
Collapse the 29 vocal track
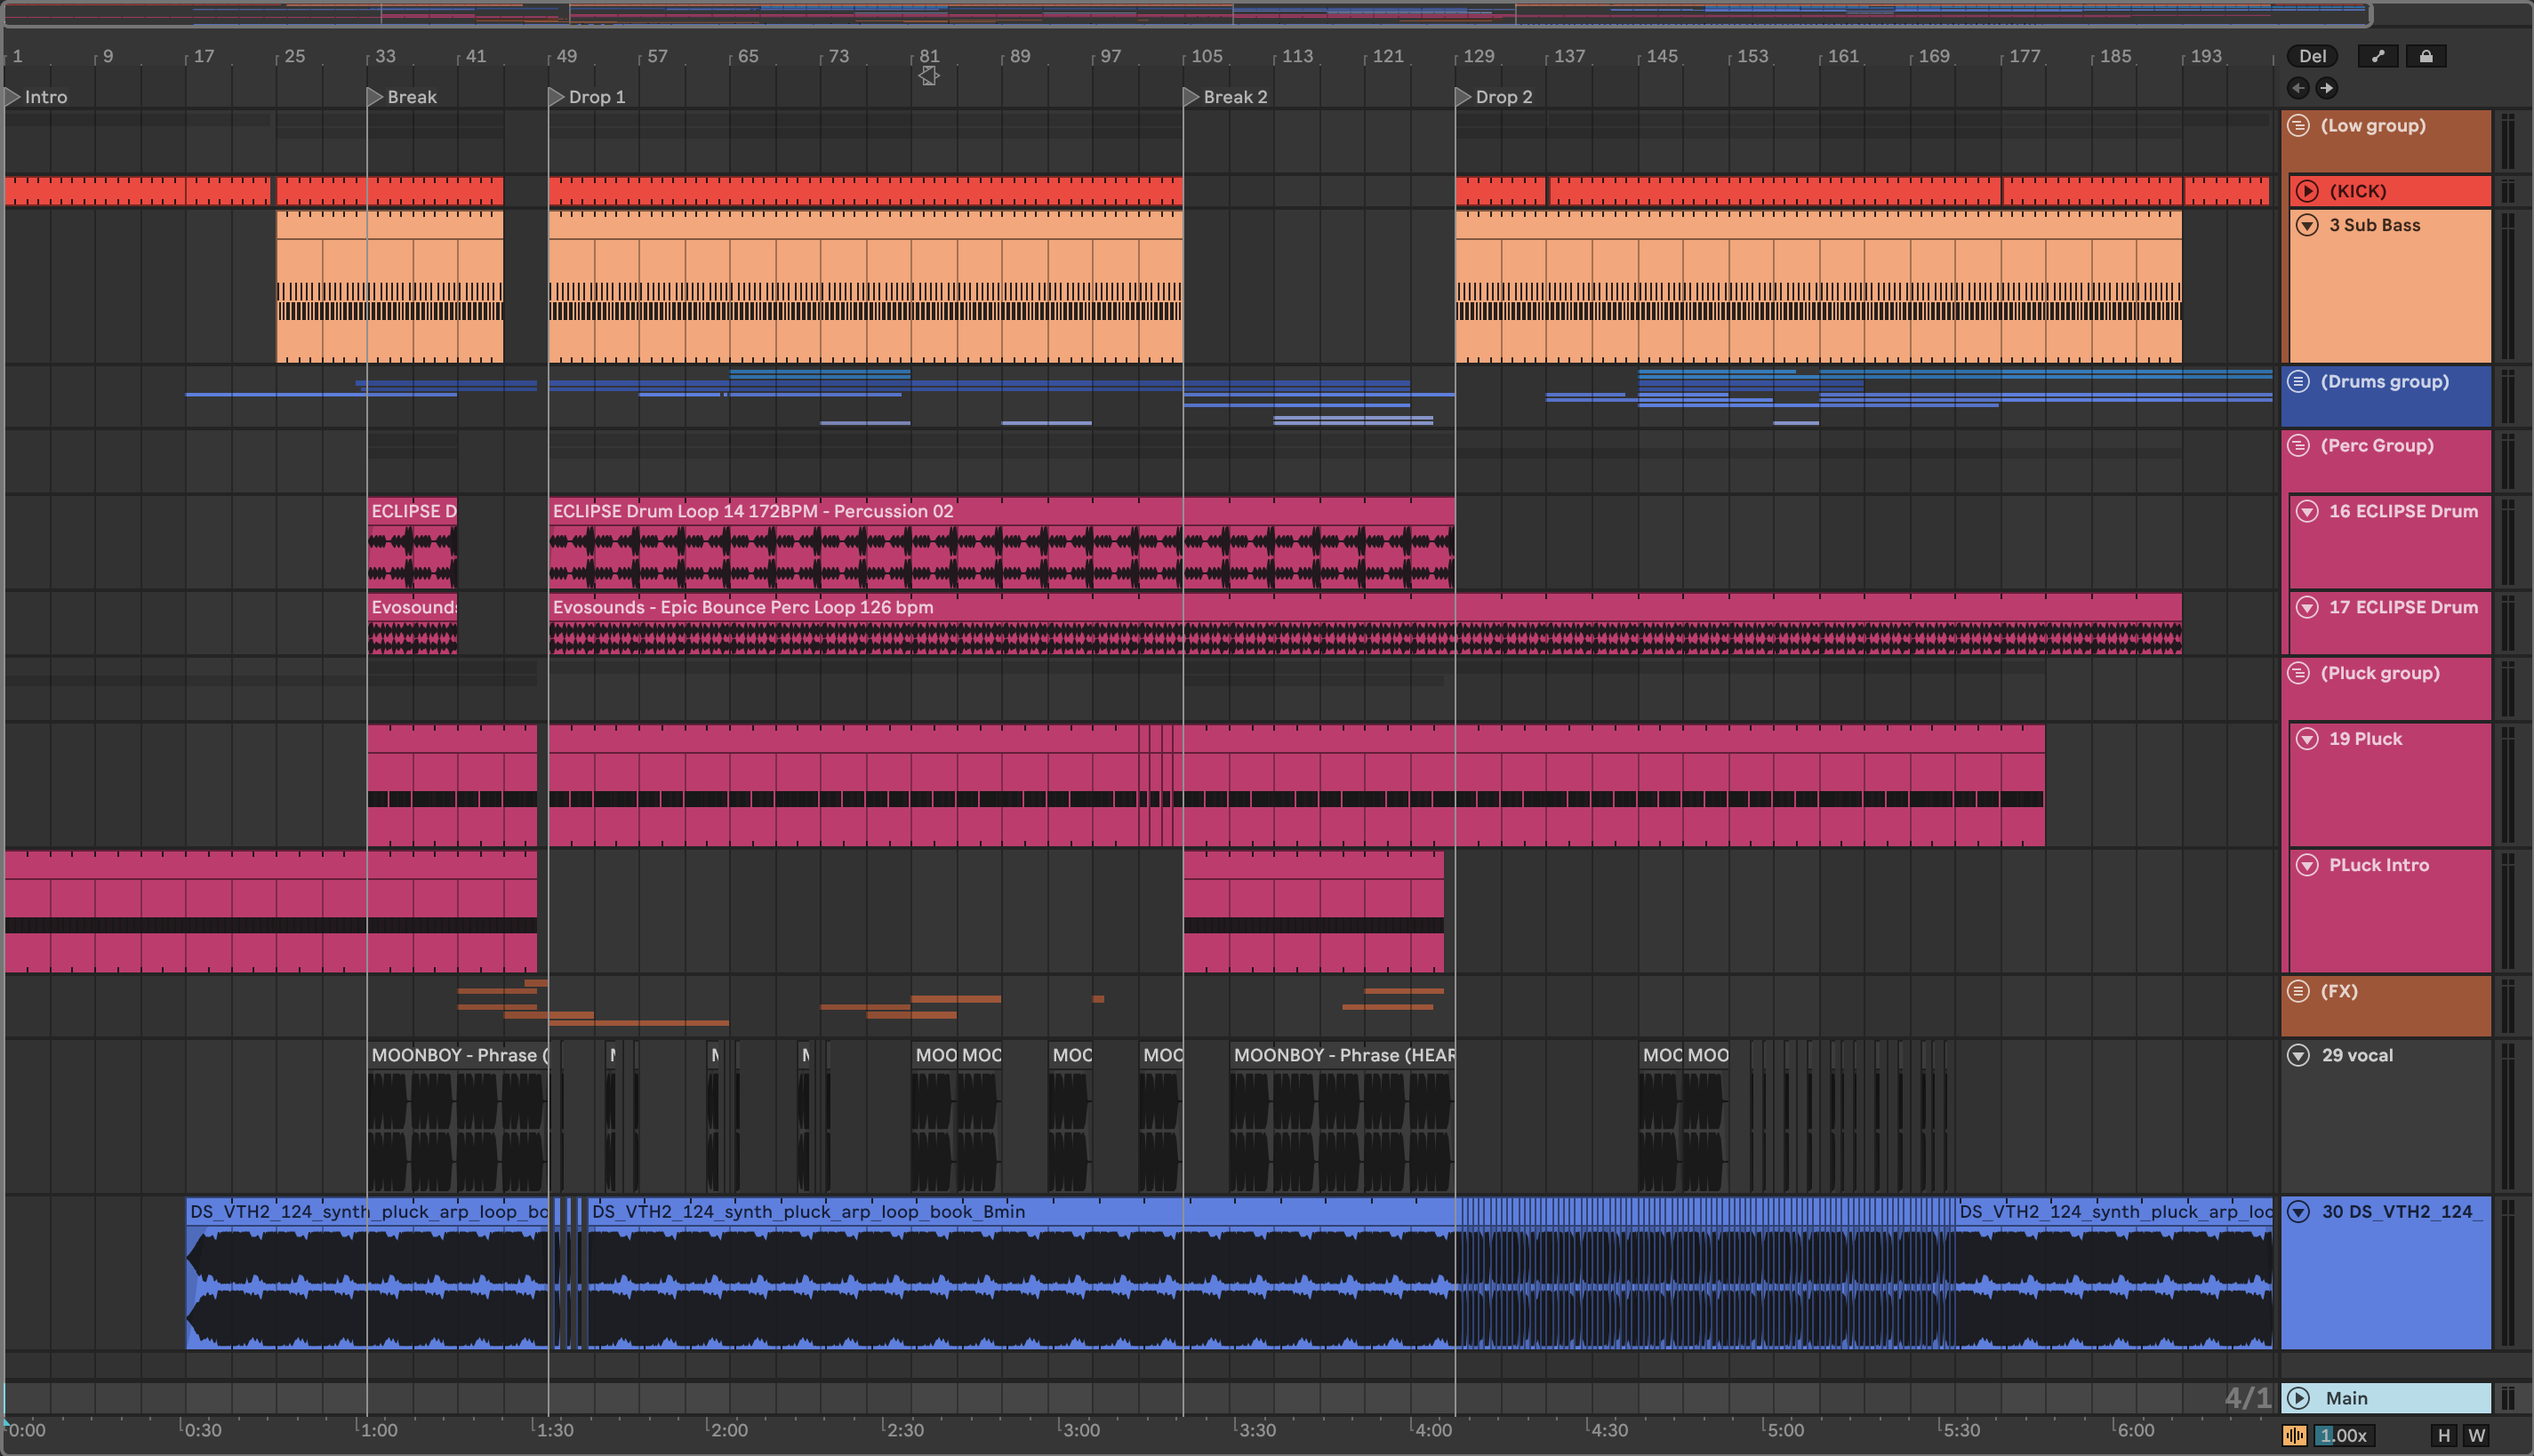2298,1055
